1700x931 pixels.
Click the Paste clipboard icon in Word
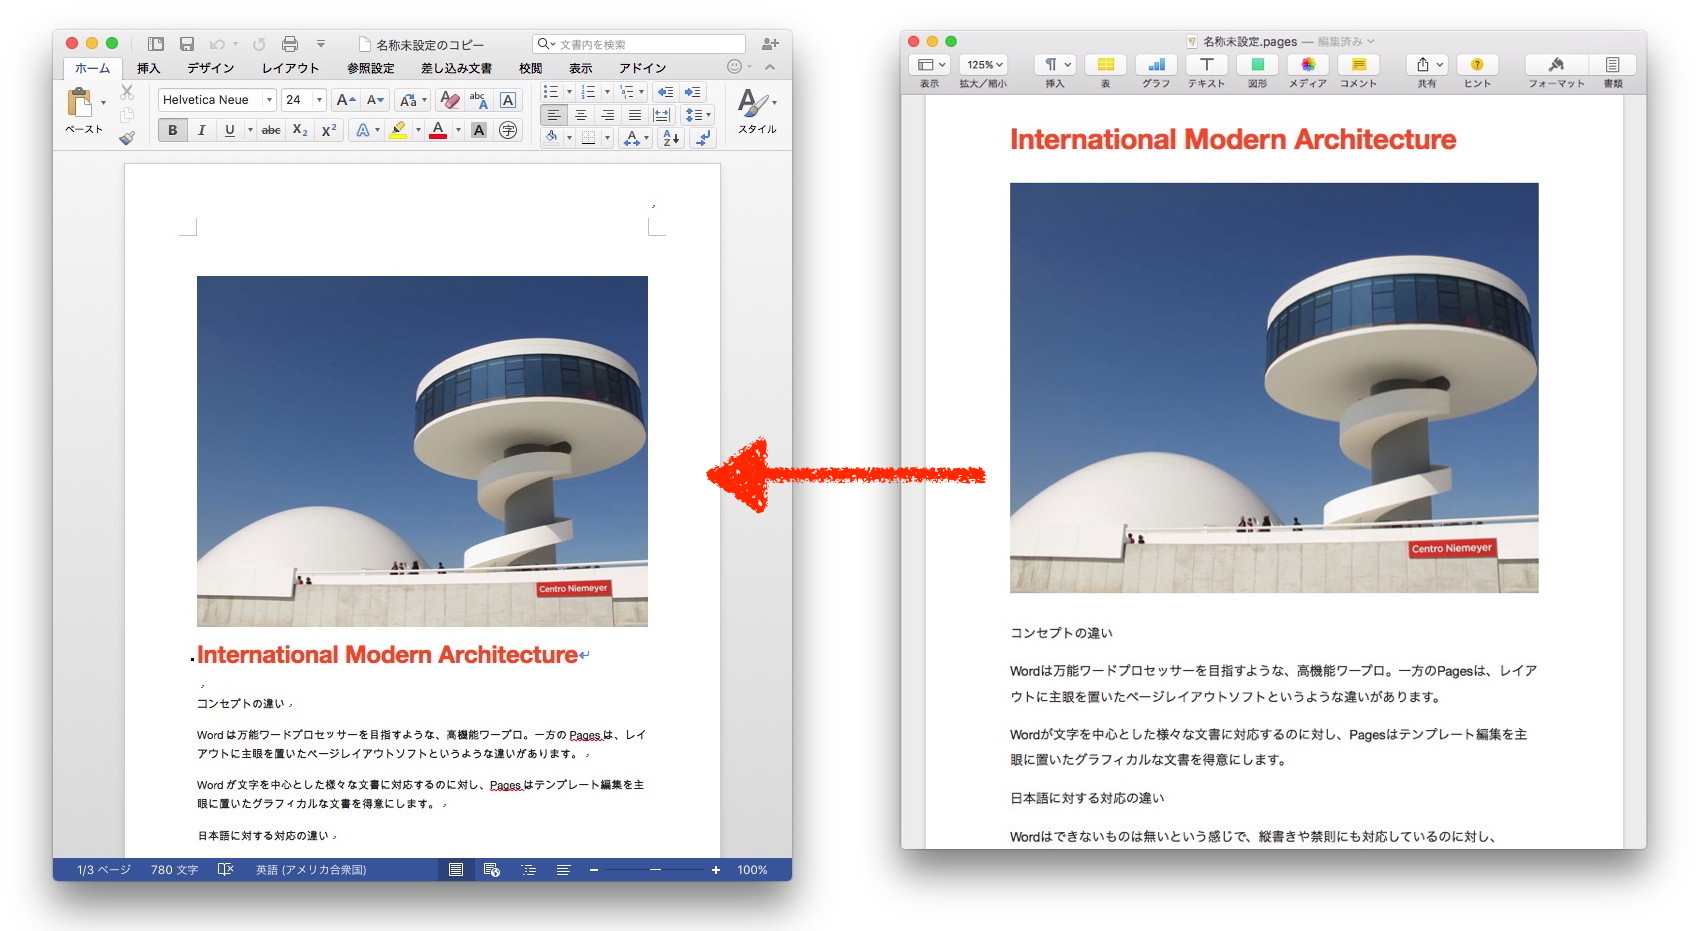click(79, 102)
